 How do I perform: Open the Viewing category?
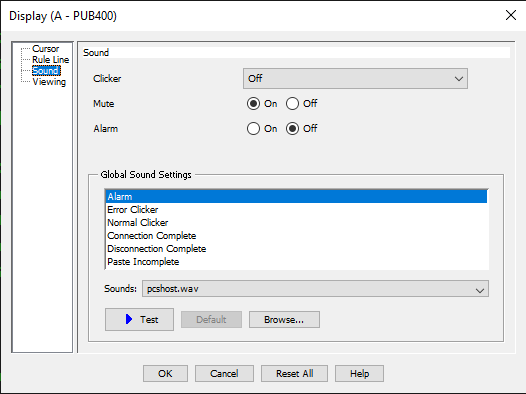[x=49, y=82]
